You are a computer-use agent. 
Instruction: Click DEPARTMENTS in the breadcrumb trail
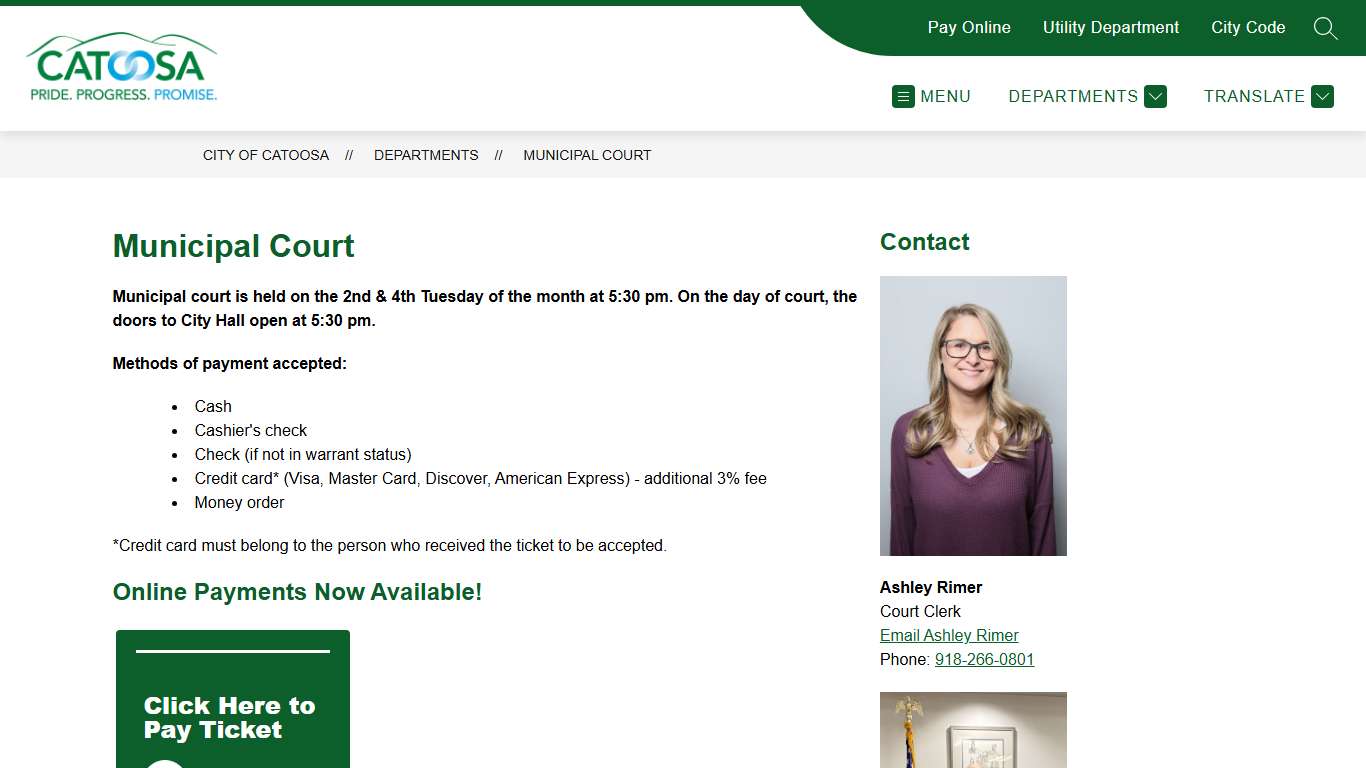pos(426,155)
